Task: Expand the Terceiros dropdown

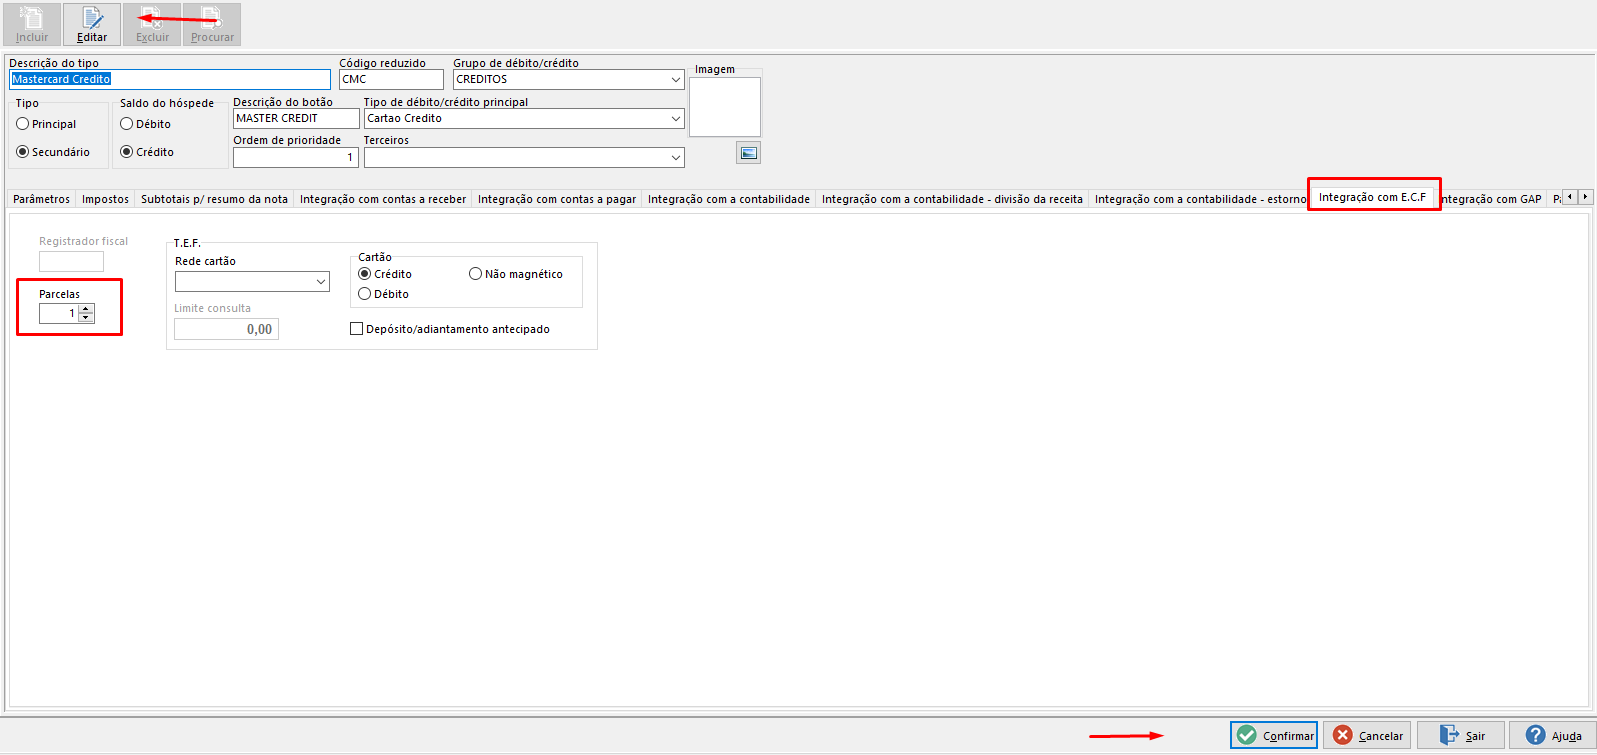Action: click(x=676, y=157)
